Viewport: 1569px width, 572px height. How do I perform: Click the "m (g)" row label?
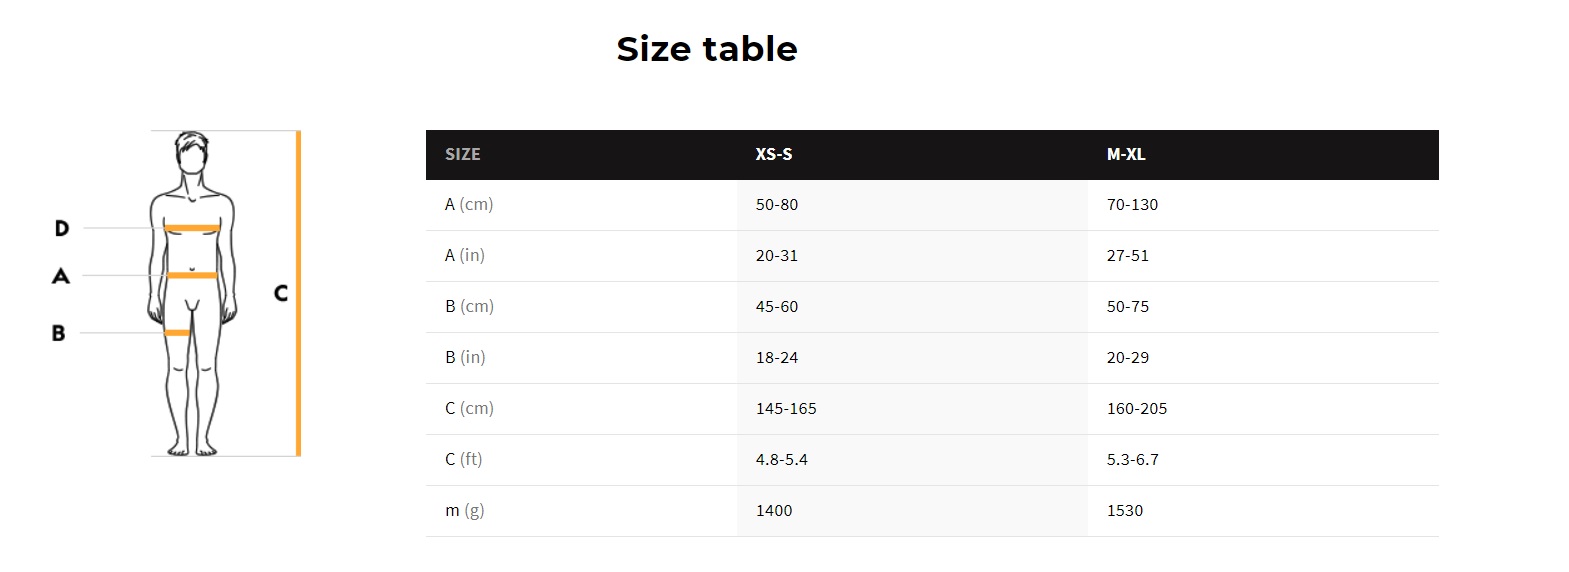pyautogui.click(x=465, y=511)
